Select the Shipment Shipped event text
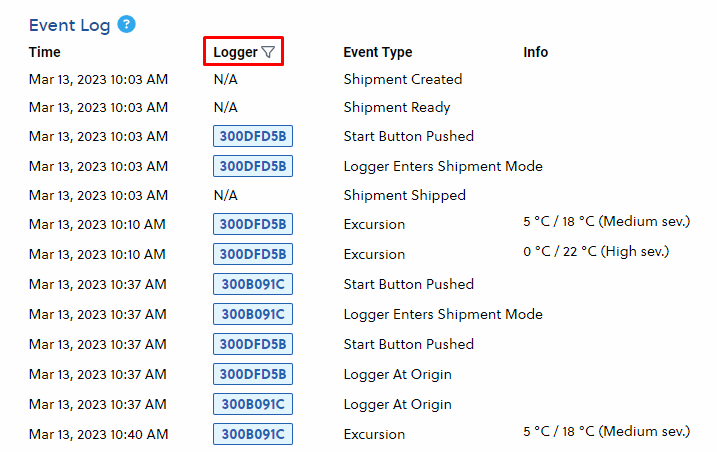This screenshot has width=717, height=452. coord(405,195)
